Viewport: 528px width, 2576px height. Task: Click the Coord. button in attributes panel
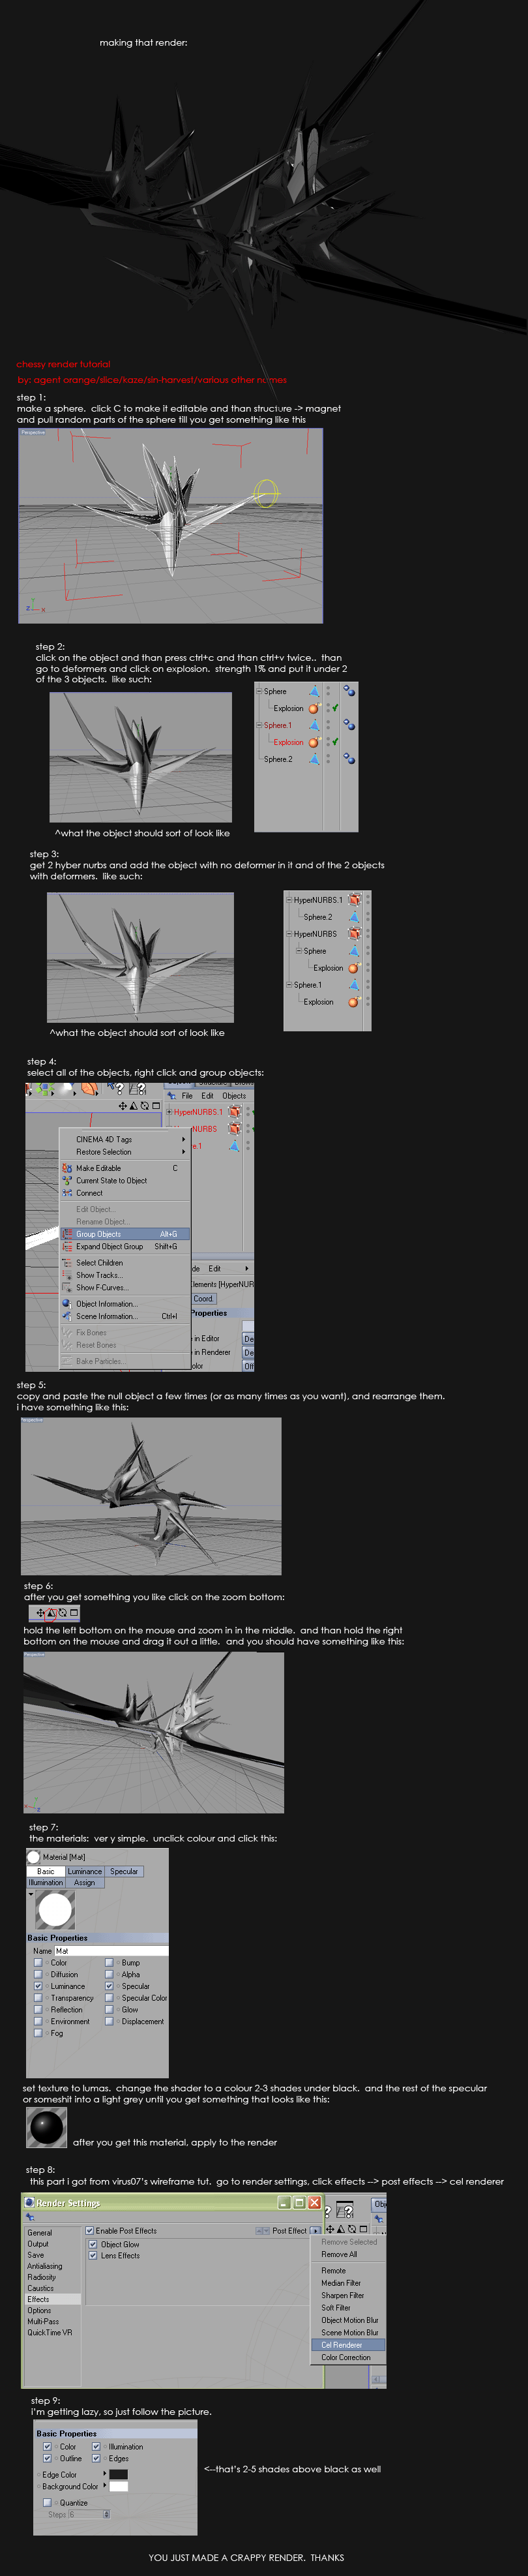tap(203, 1299)
